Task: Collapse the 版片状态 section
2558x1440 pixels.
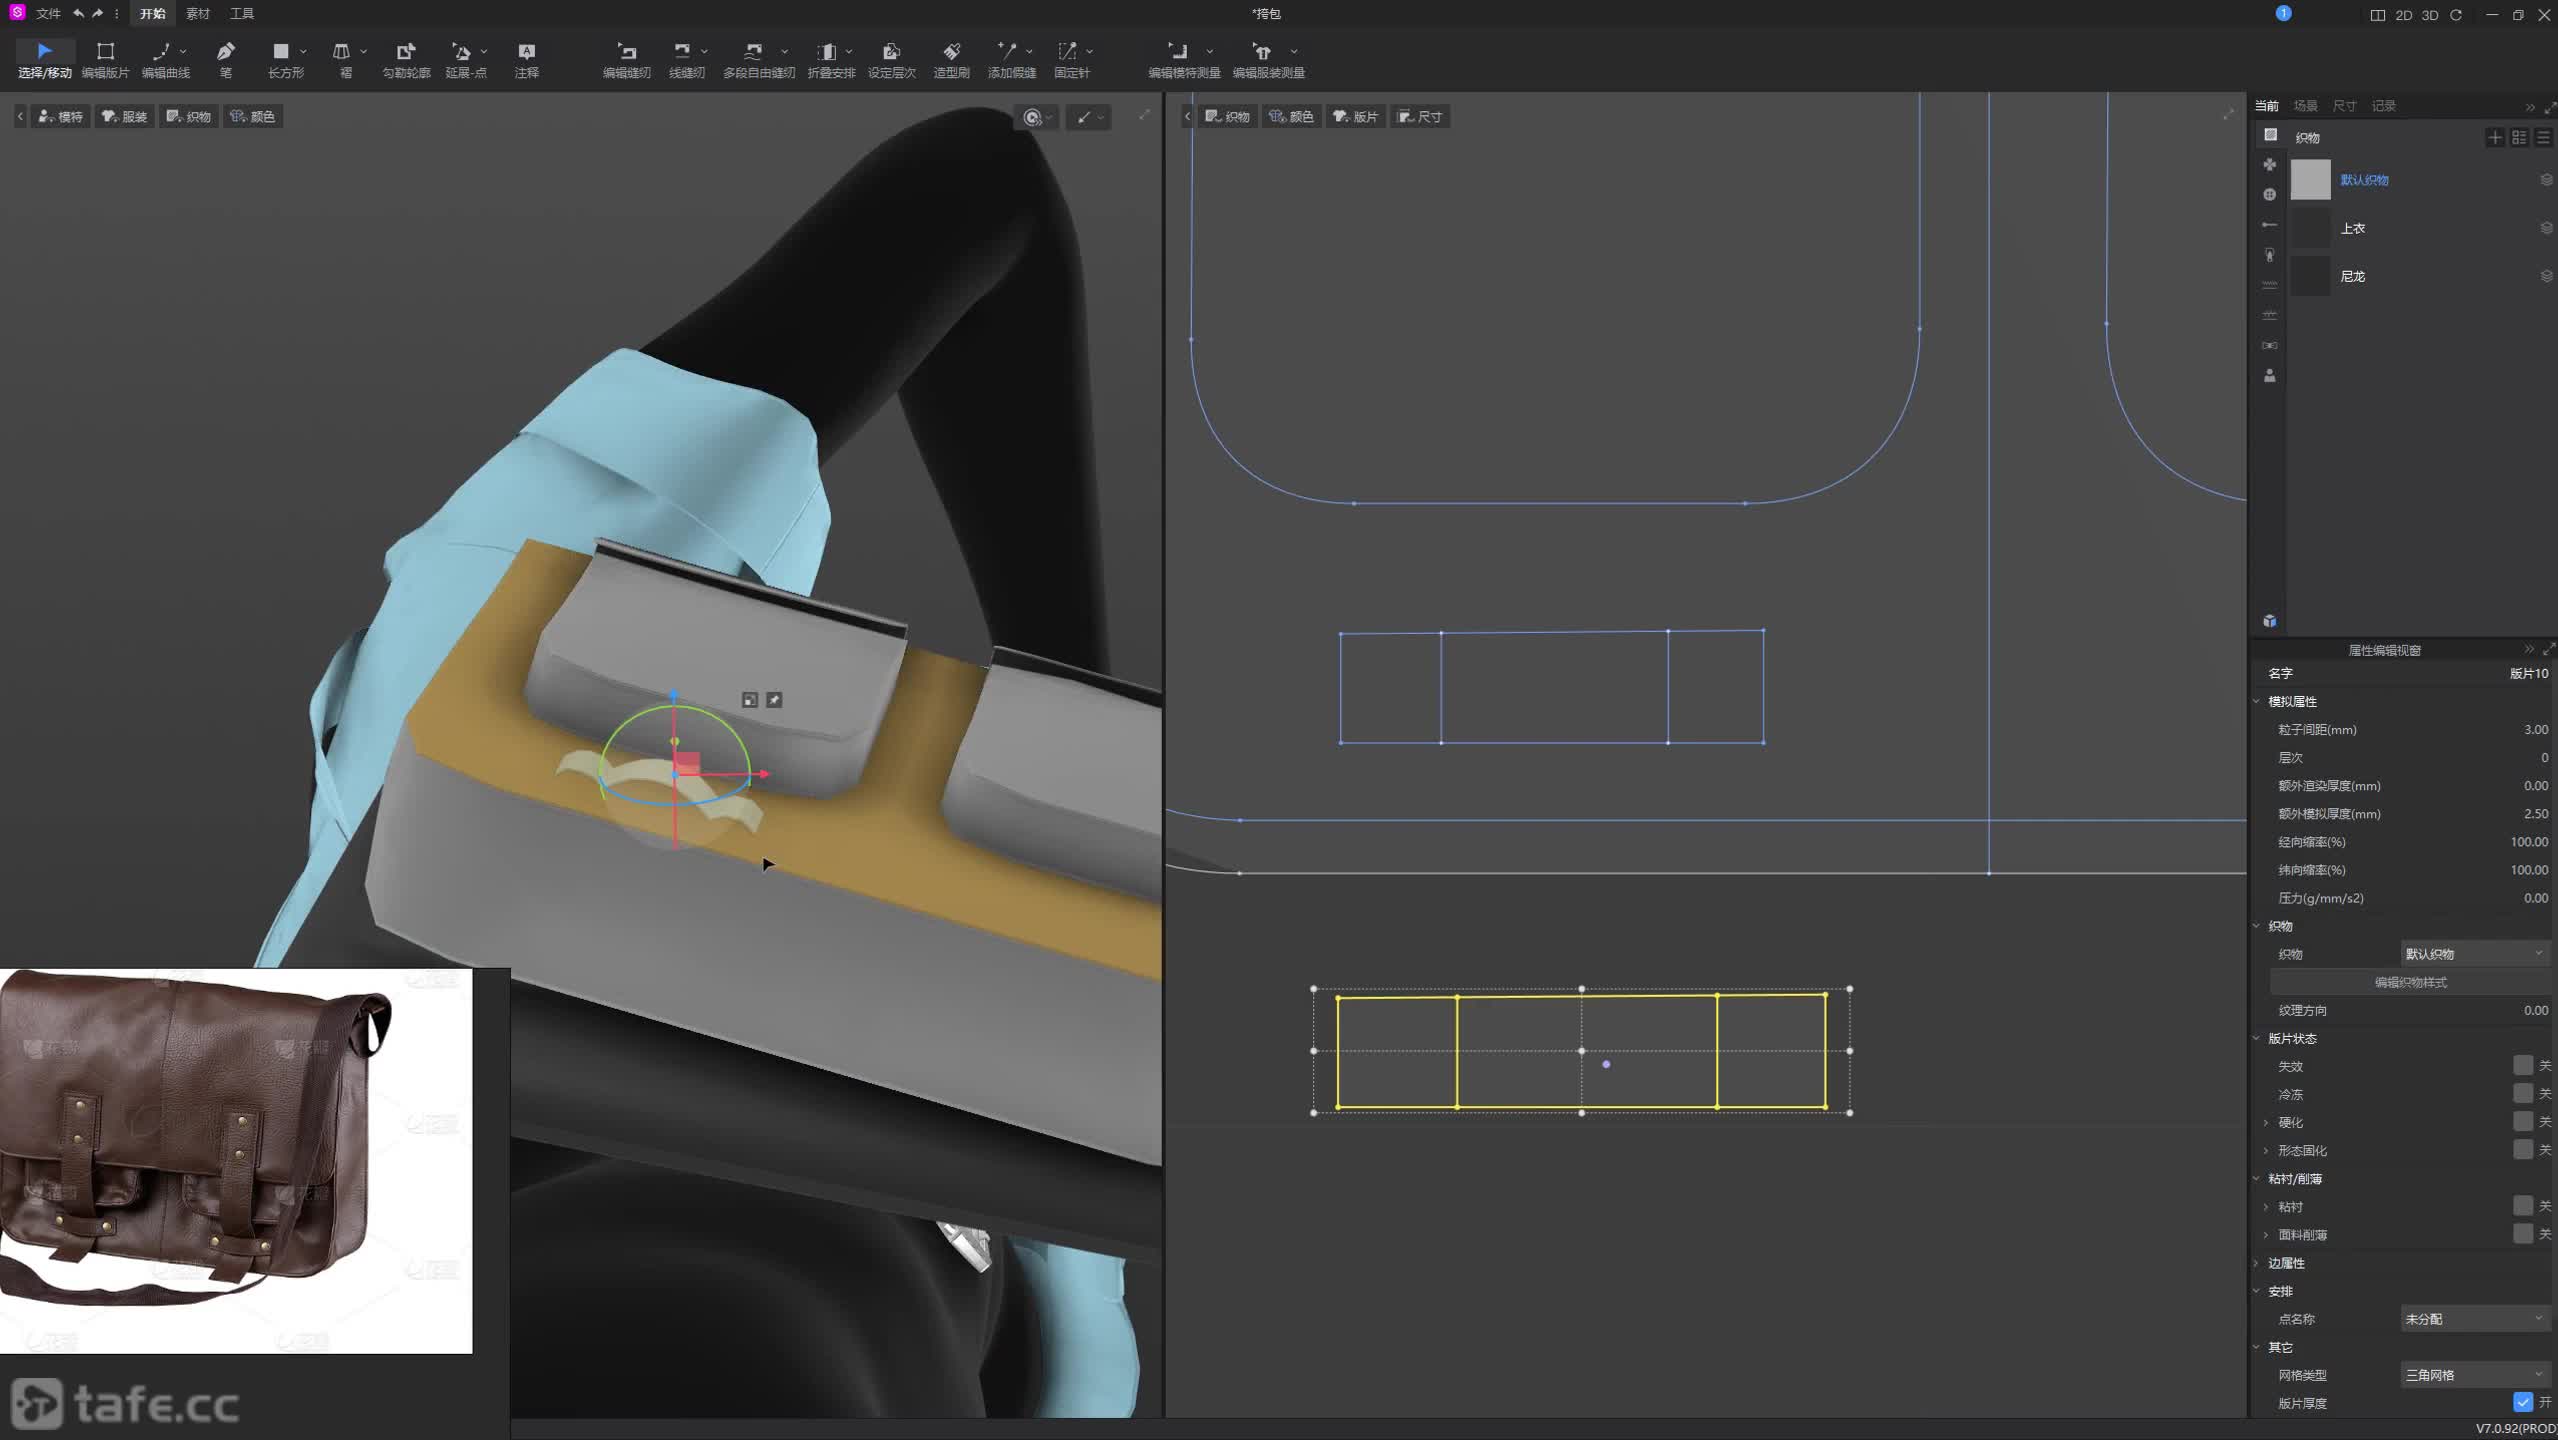Action: tap(2257, 1038)
